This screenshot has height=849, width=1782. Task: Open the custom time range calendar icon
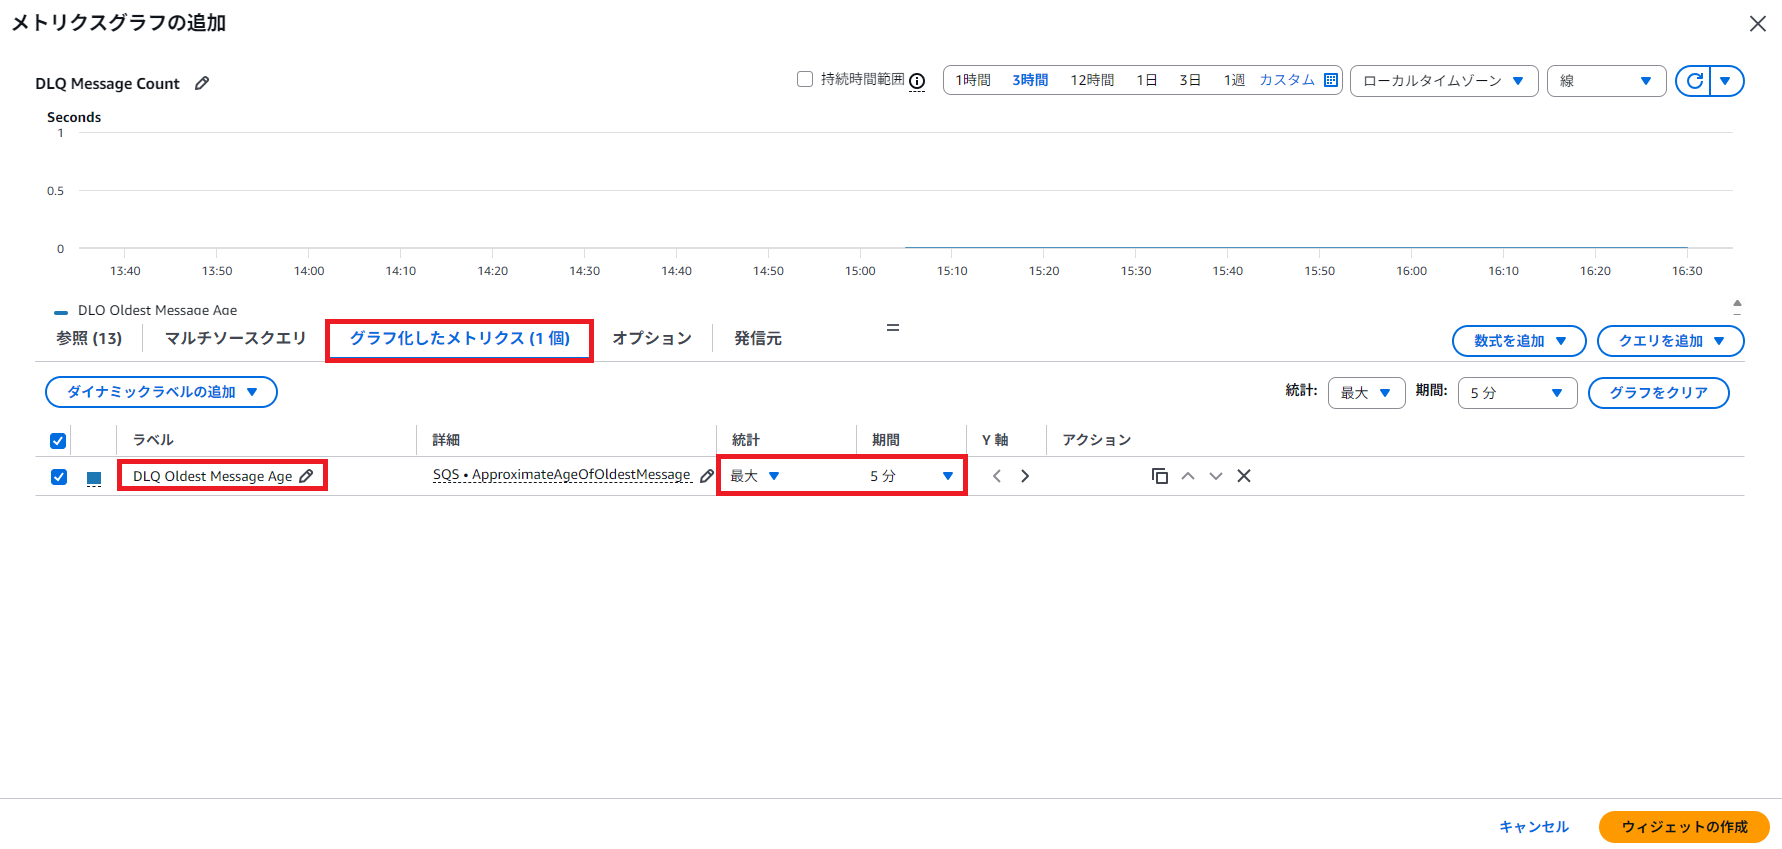coord(1331,80)
